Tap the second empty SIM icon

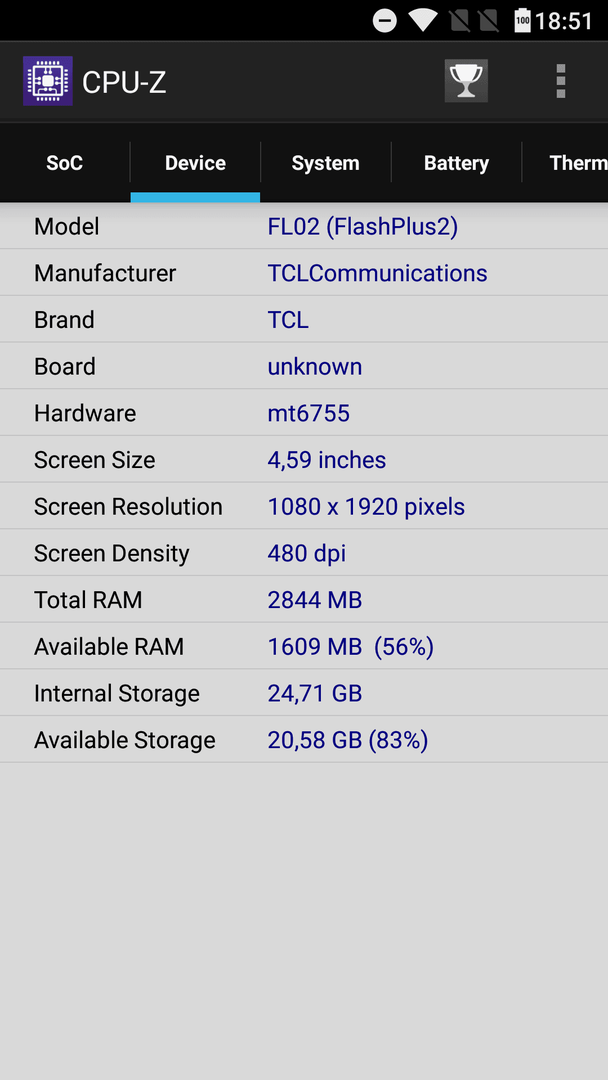coord(488,21)
